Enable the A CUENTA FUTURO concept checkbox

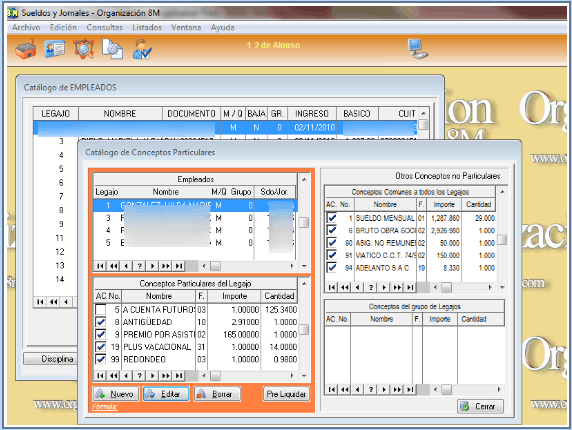pyautogui.click(x=100, y=310)
